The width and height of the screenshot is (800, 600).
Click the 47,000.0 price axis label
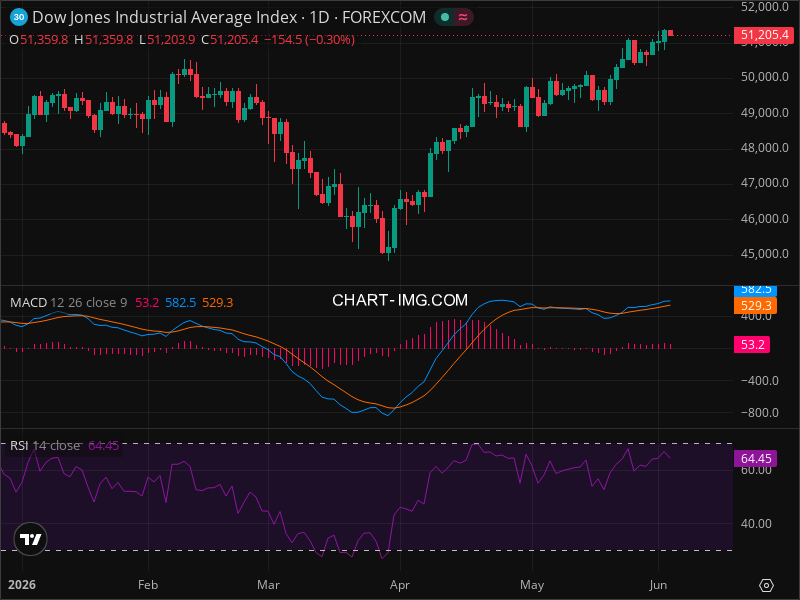pyautogui.click(x=764, y=183)
